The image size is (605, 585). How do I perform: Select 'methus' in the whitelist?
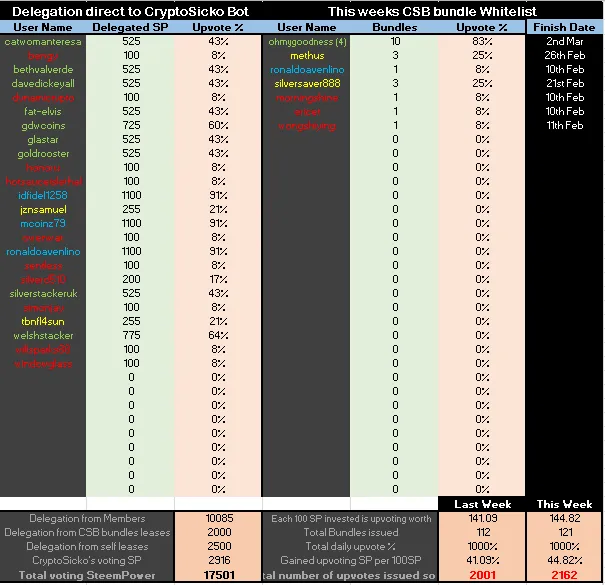pos(307,56)
